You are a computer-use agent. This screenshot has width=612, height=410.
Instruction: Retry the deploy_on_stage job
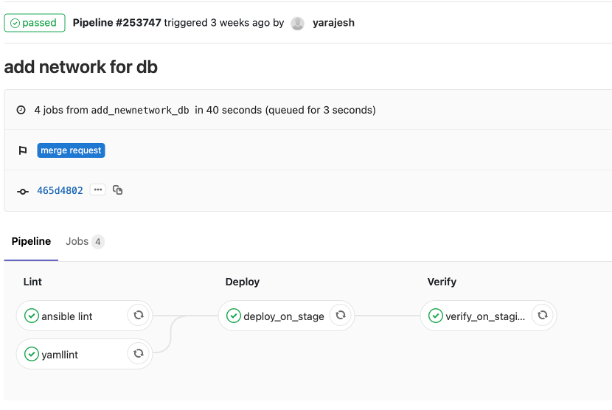340,316
